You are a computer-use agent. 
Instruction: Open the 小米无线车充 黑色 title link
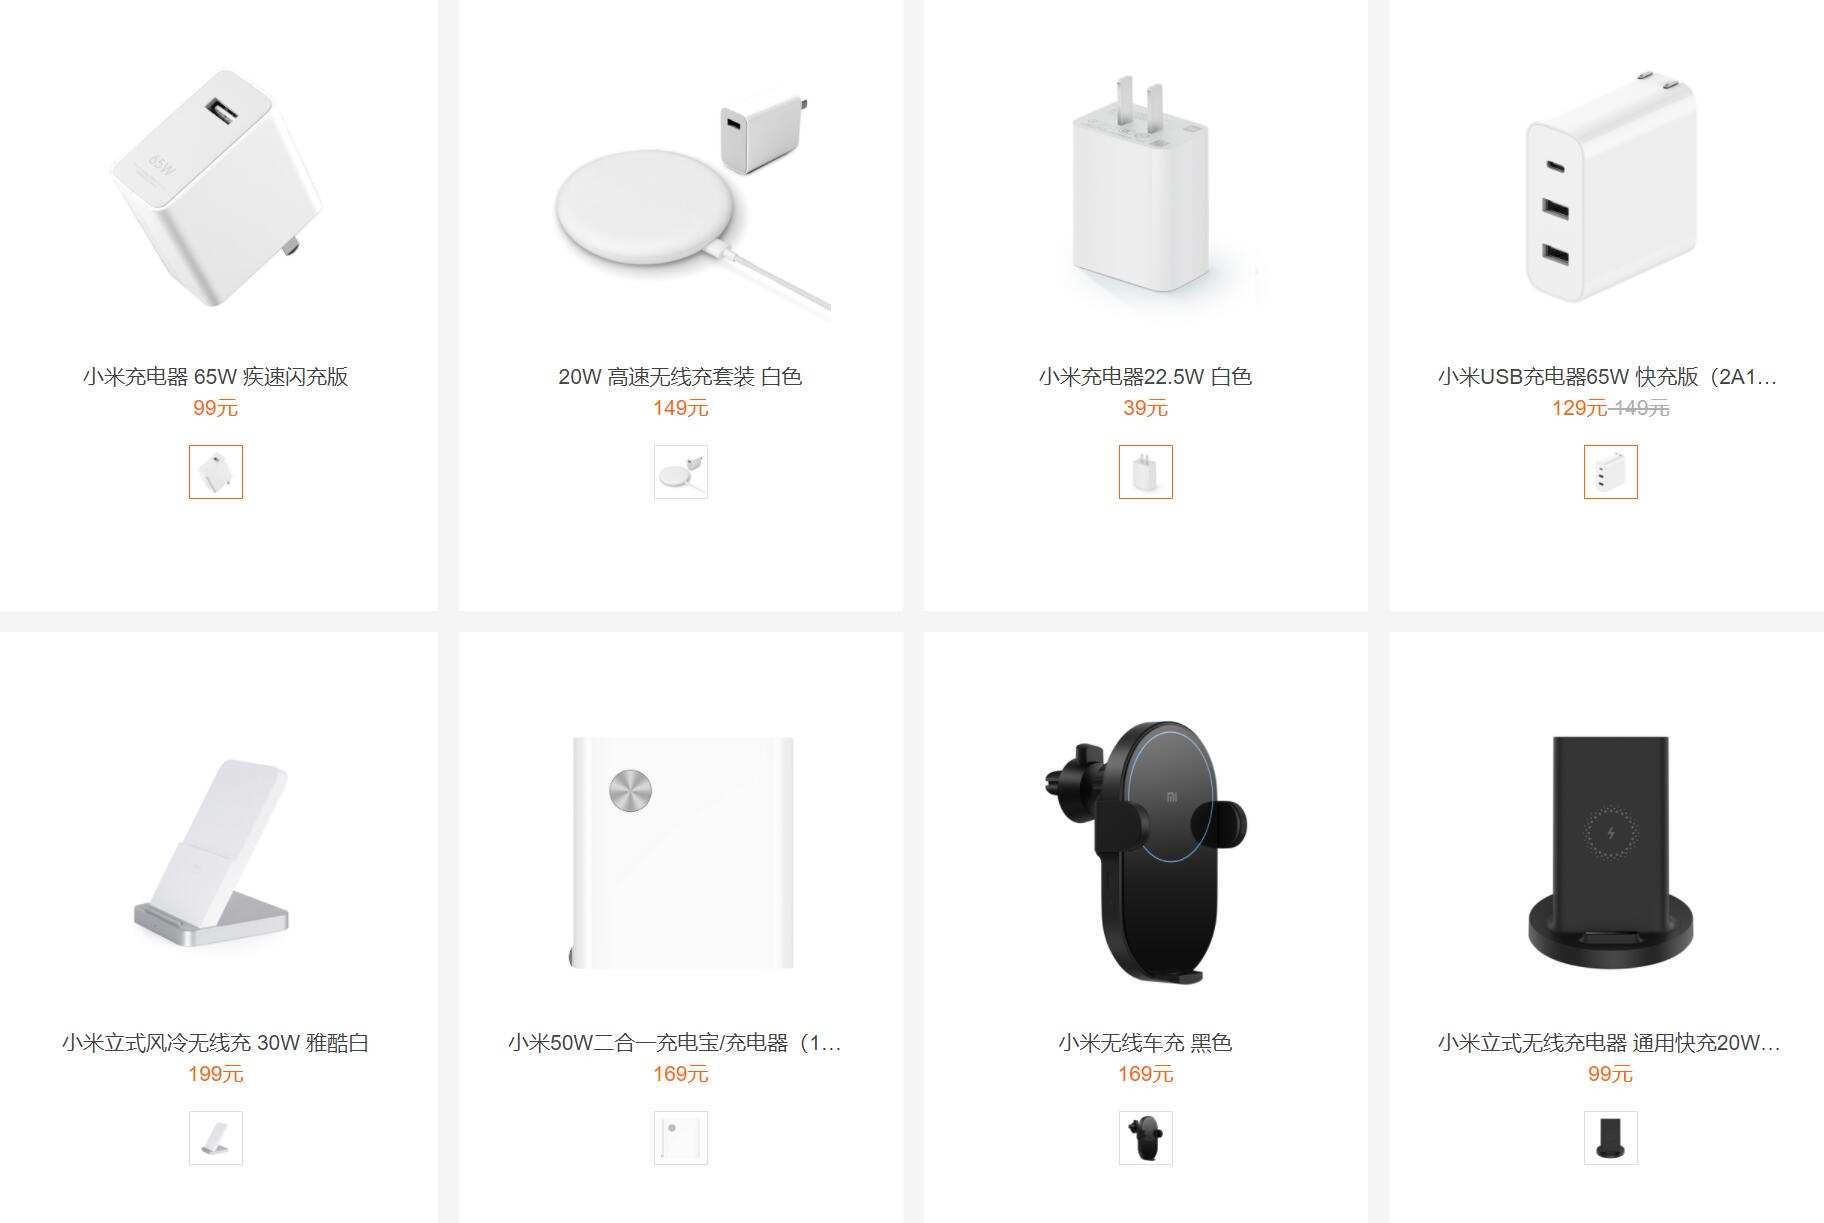1146,1043
